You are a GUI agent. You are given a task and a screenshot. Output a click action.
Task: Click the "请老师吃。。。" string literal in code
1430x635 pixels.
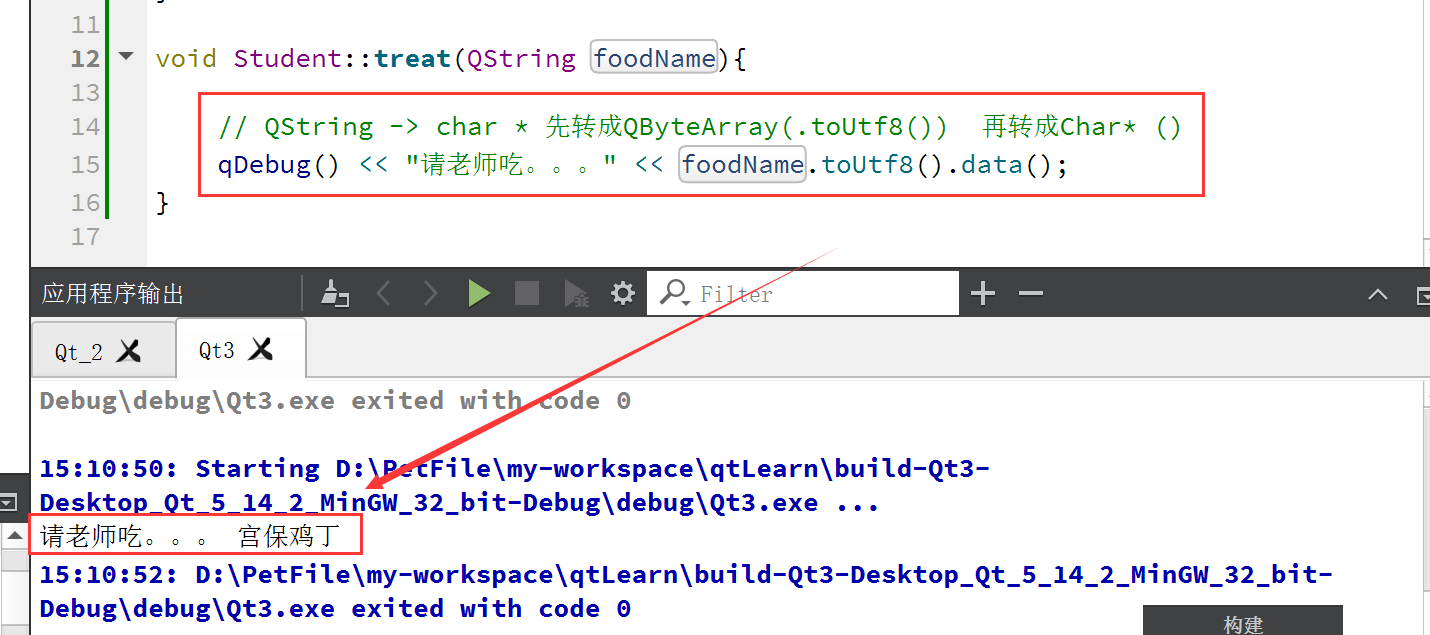tap(511, 164)
